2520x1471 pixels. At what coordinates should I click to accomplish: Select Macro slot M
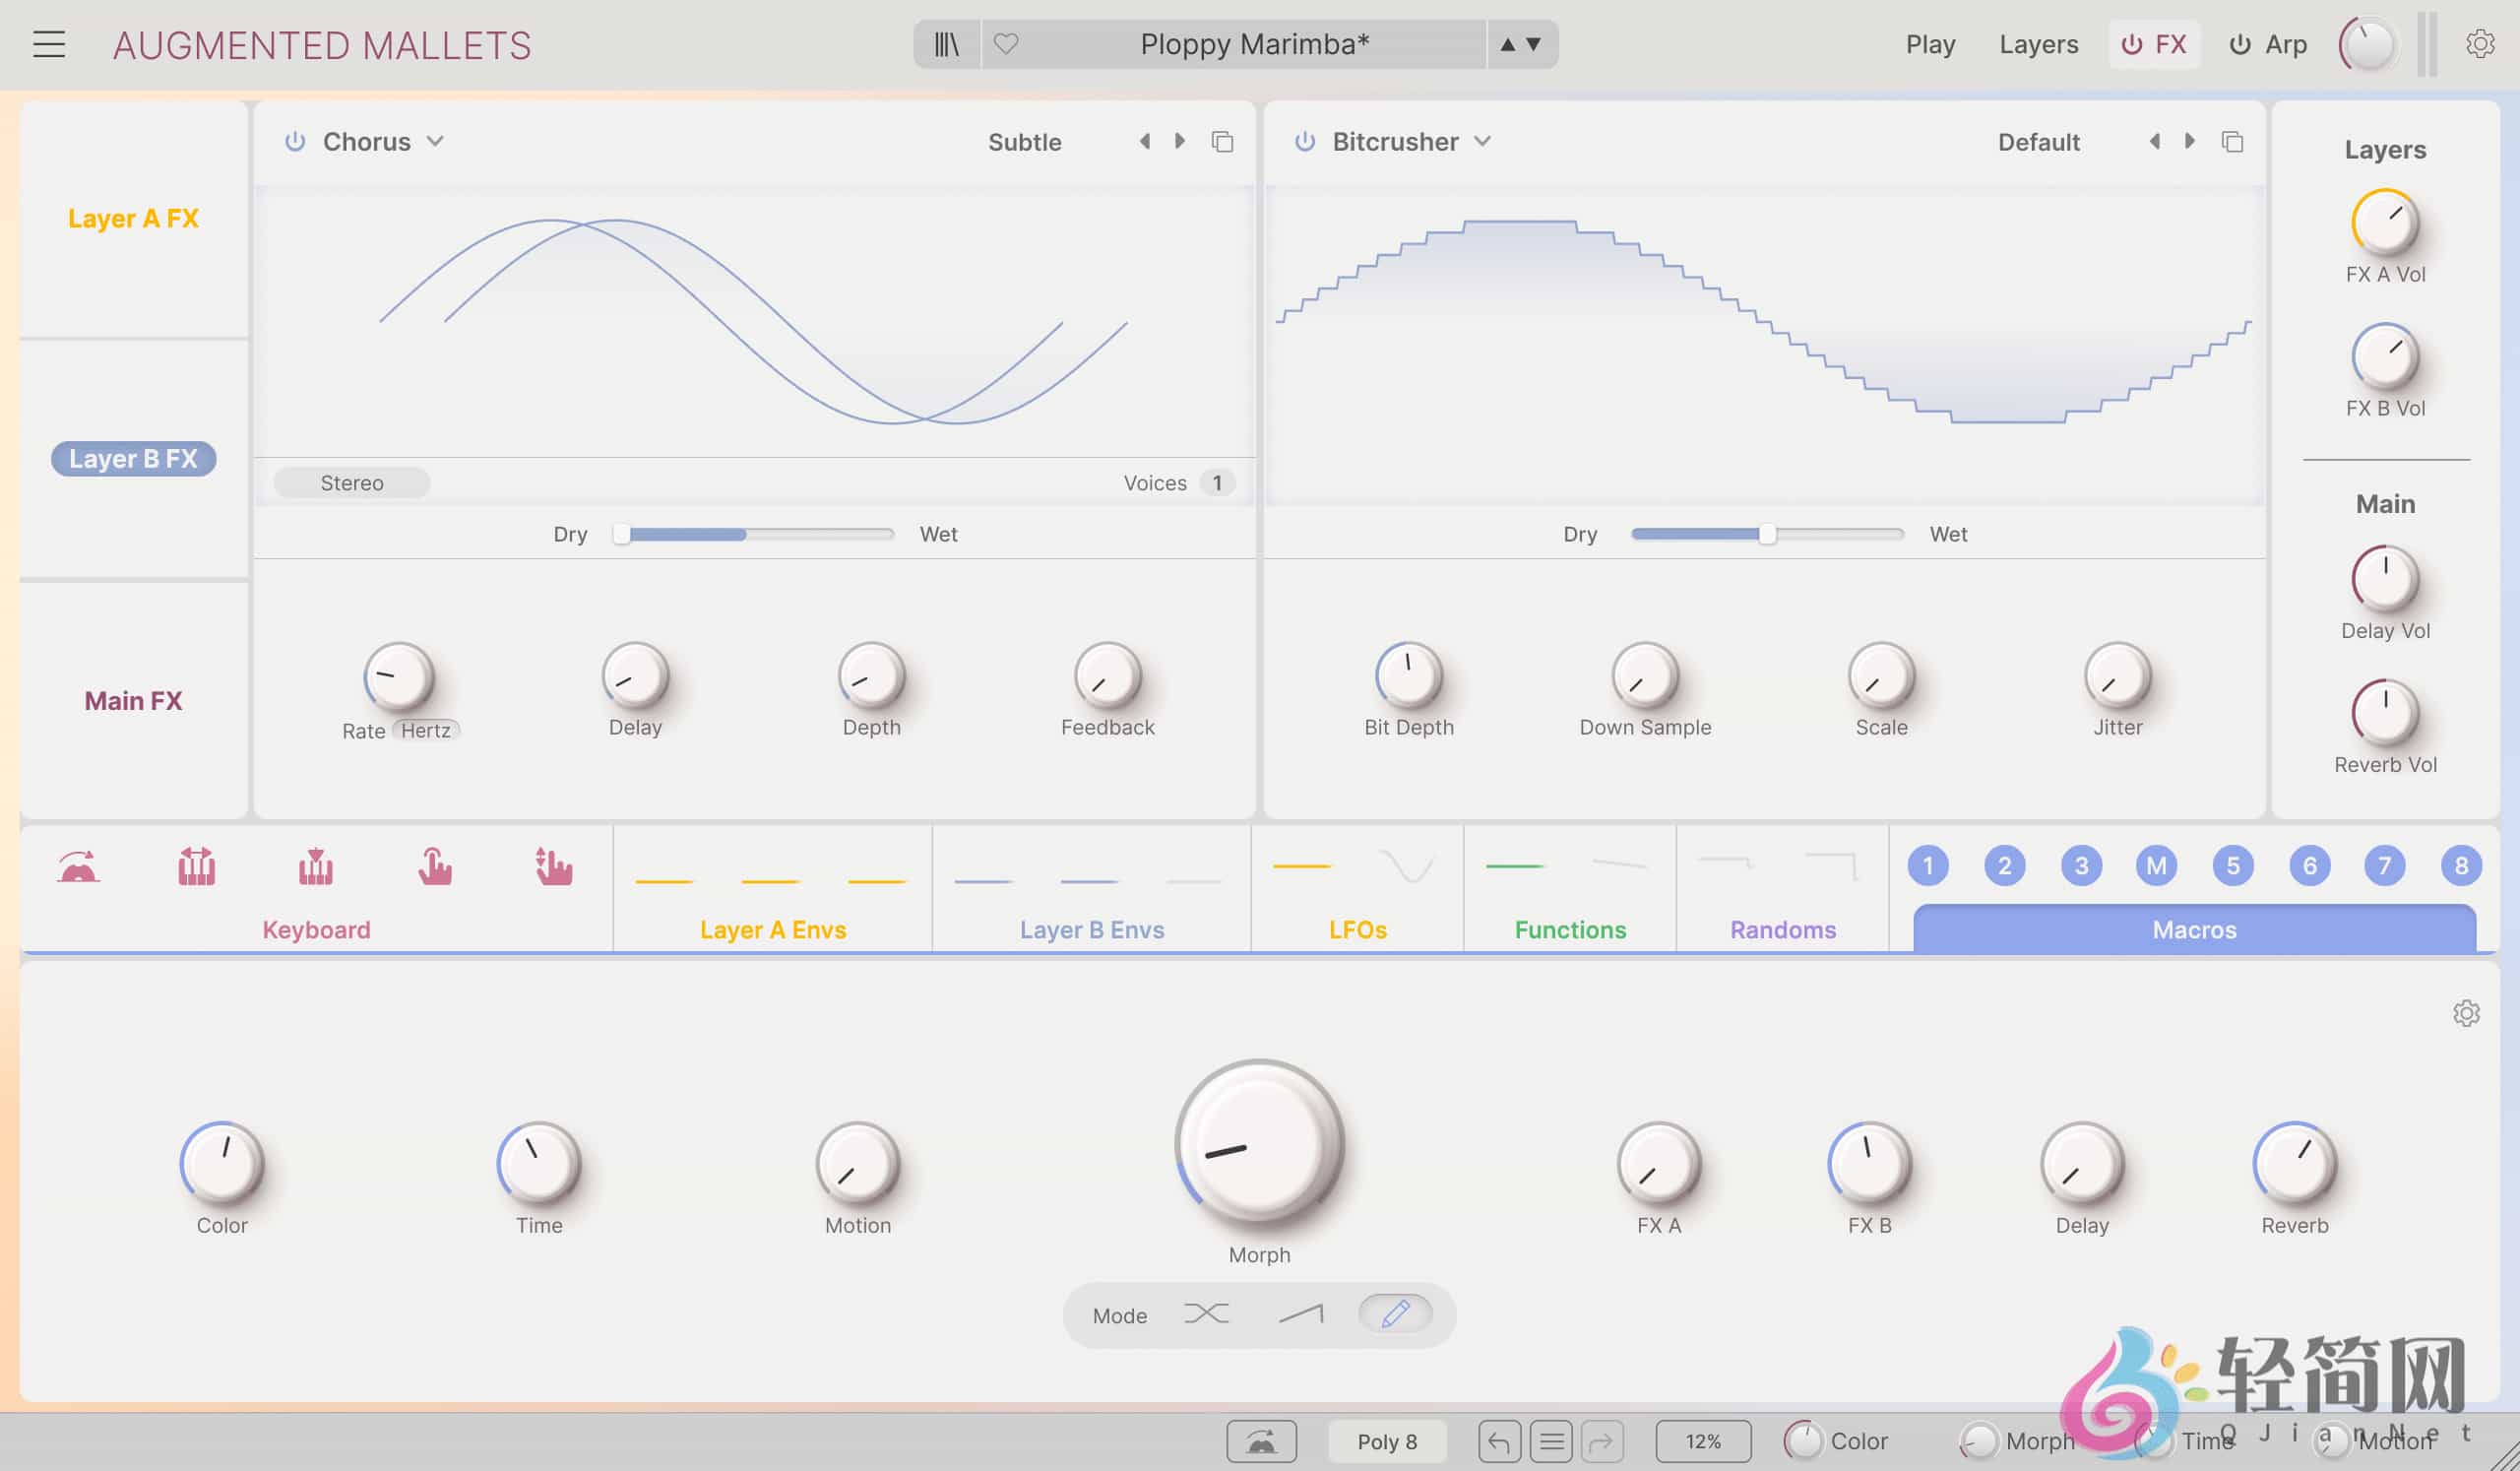(x=2157, y=865)
